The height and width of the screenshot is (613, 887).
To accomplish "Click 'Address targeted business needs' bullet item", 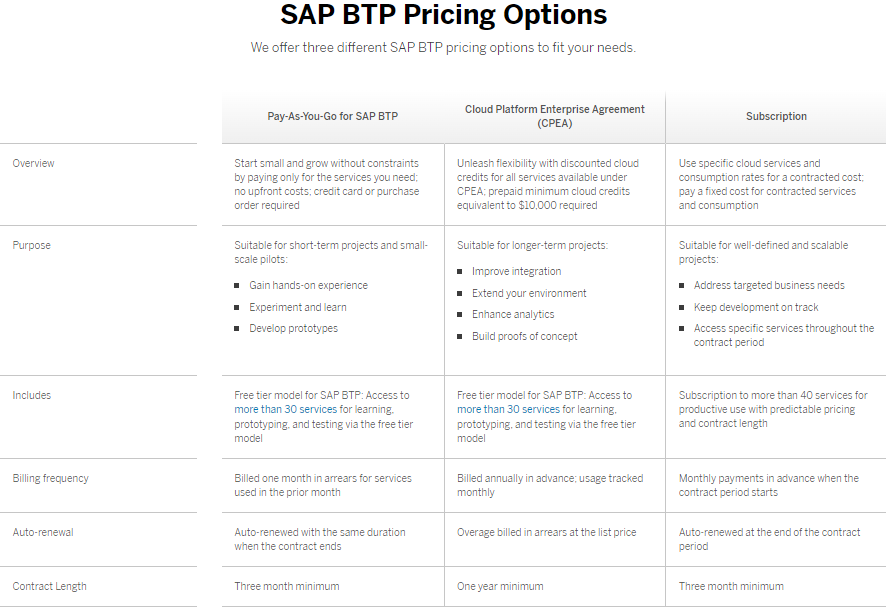I will (x=767, y=286).
